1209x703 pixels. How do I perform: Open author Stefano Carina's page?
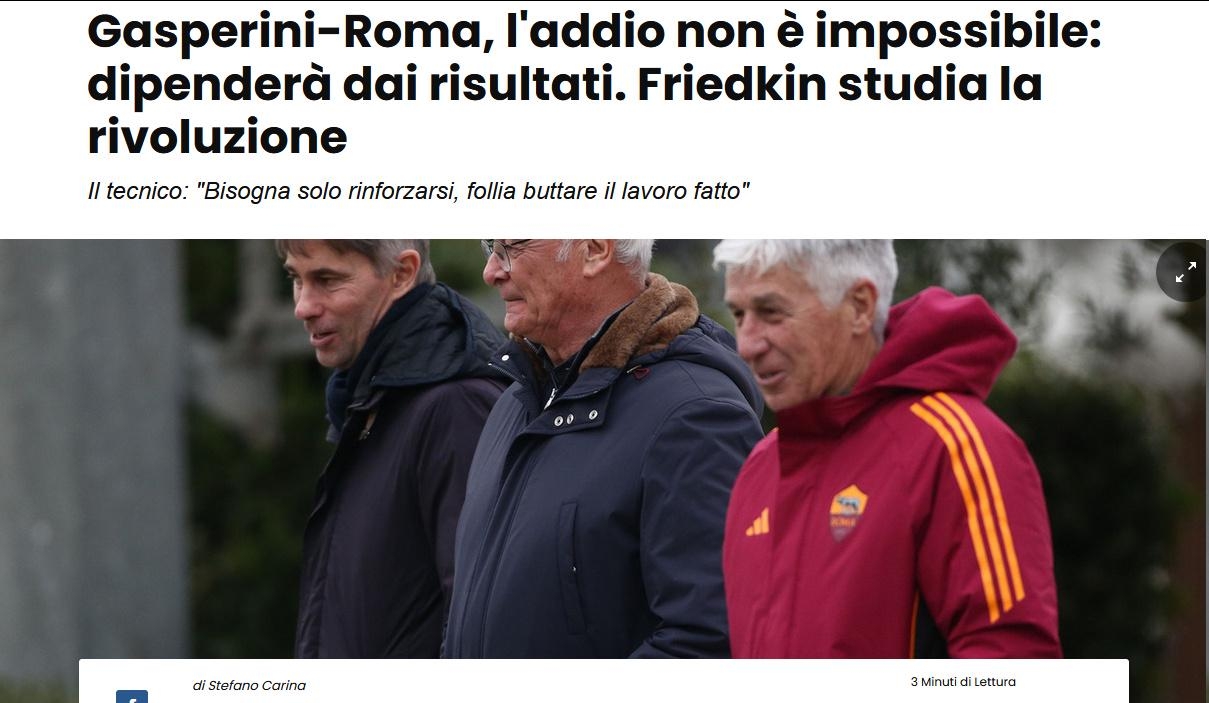(x=262, y=686)
